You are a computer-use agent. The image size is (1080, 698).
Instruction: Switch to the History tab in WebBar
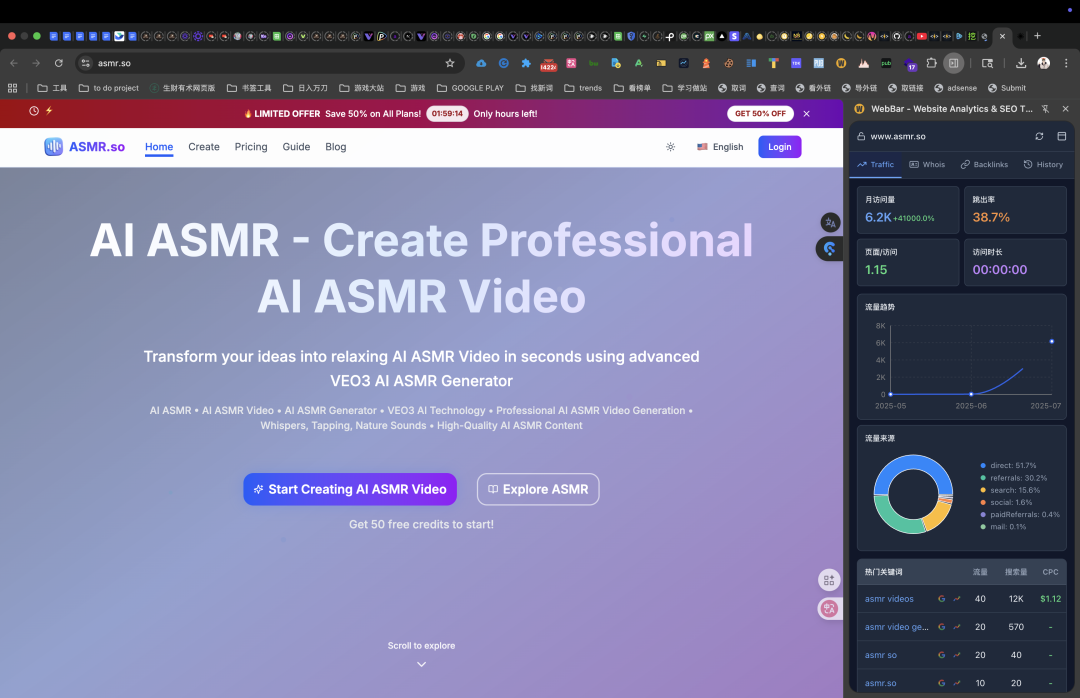click(1043, 165)
